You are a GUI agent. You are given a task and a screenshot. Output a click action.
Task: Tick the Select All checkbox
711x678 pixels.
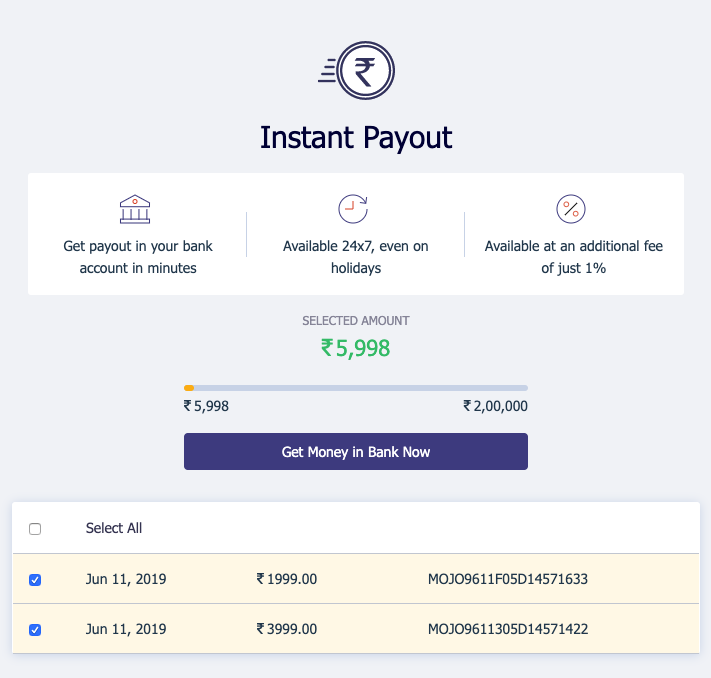35,529
